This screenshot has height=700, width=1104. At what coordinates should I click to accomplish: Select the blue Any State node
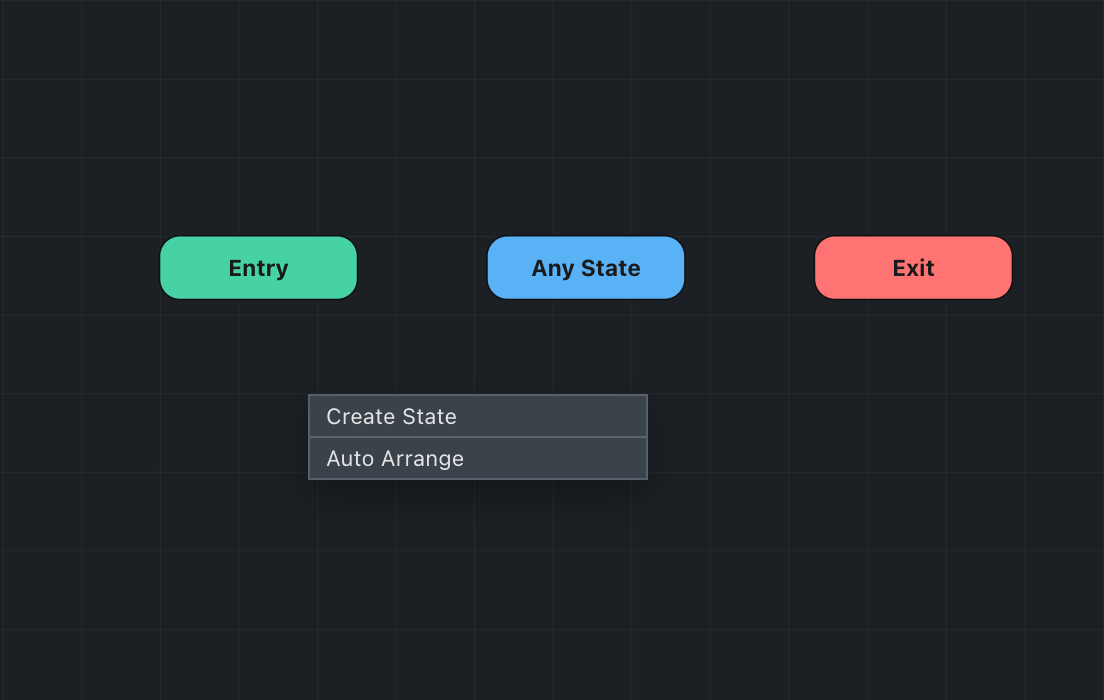[x=586, y=268]
